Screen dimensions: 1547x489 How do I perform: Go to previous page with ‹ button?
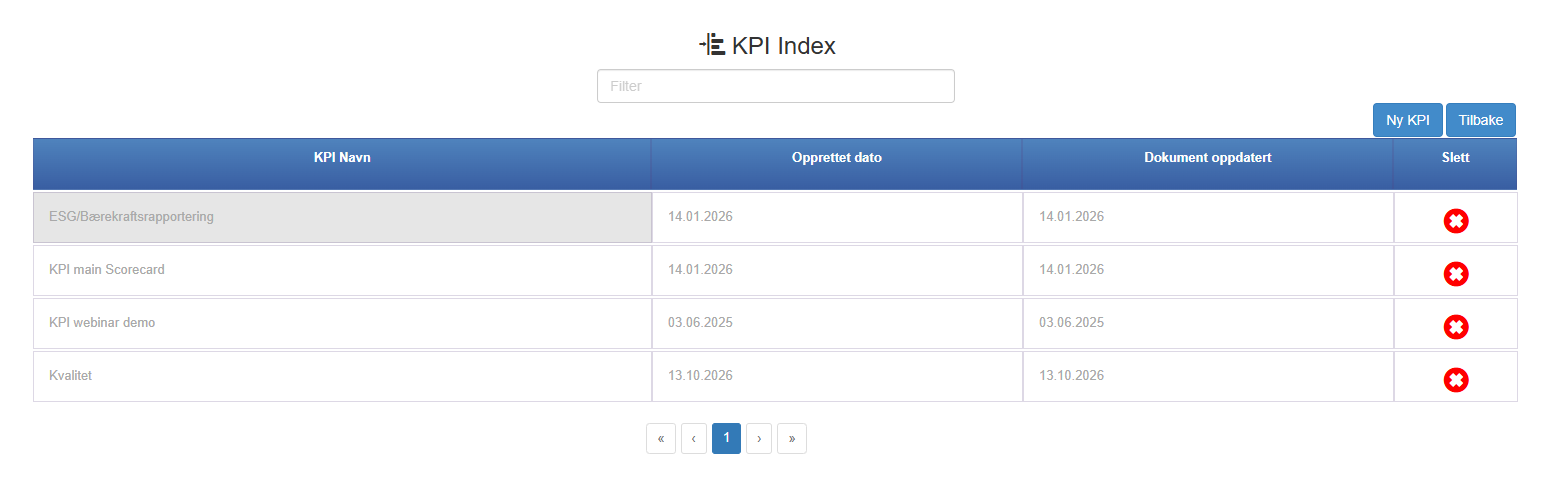(694, 438)
